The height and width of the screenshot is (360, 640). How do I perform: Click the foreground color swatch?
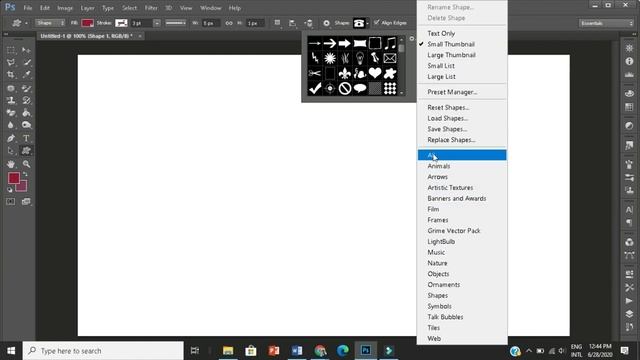pyautogui.click(x=13, y=178)
